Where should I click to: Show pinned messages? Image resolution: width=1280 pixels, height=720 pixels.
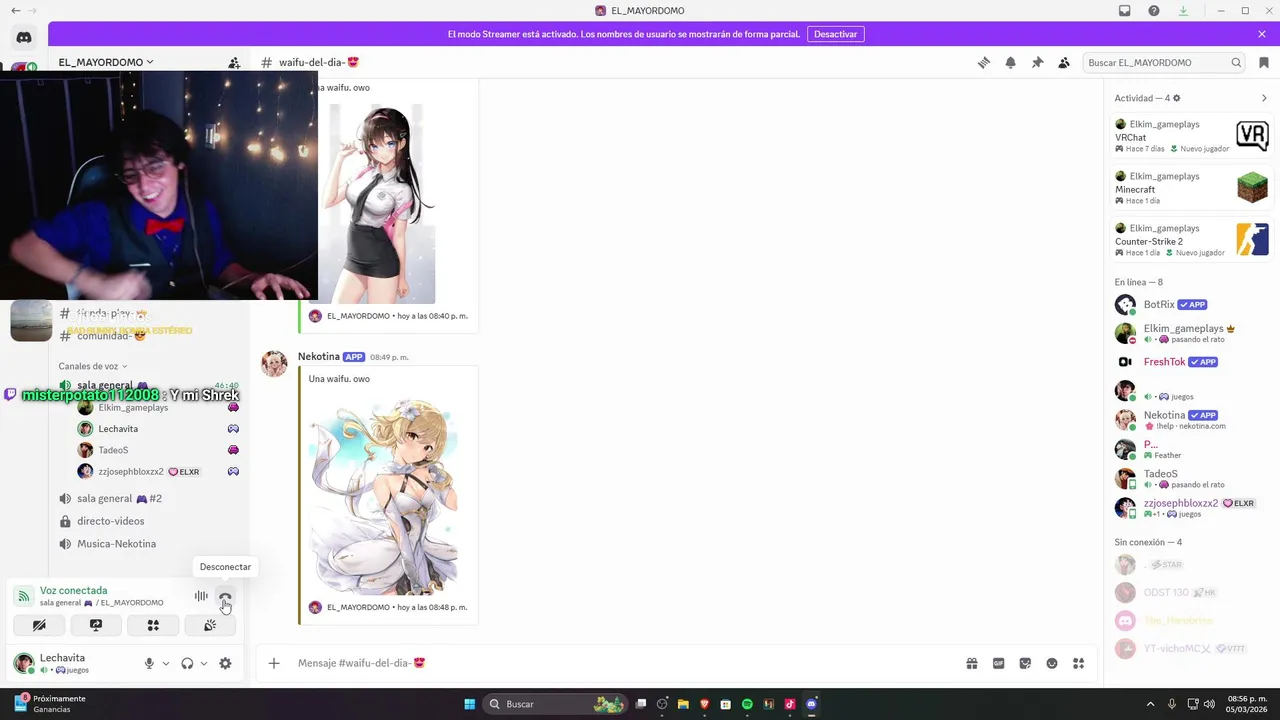tap(1037, 62)
